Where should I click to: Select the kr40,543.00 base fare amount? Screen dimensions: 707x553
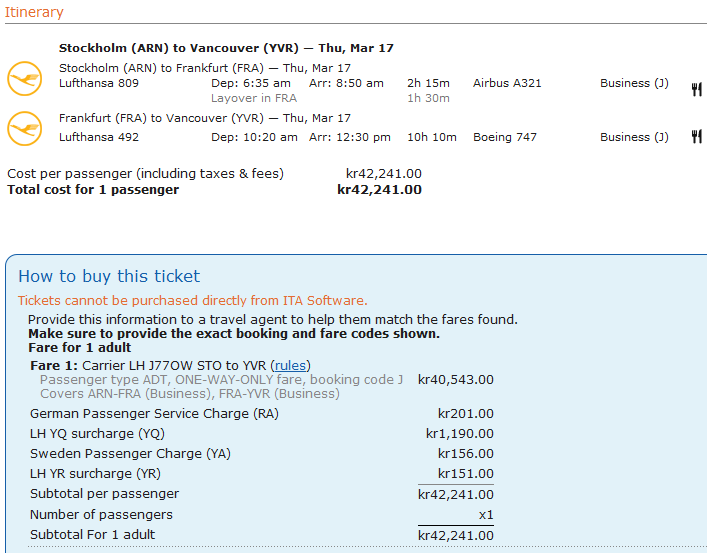pyautogui.click(x=455, y=380)
